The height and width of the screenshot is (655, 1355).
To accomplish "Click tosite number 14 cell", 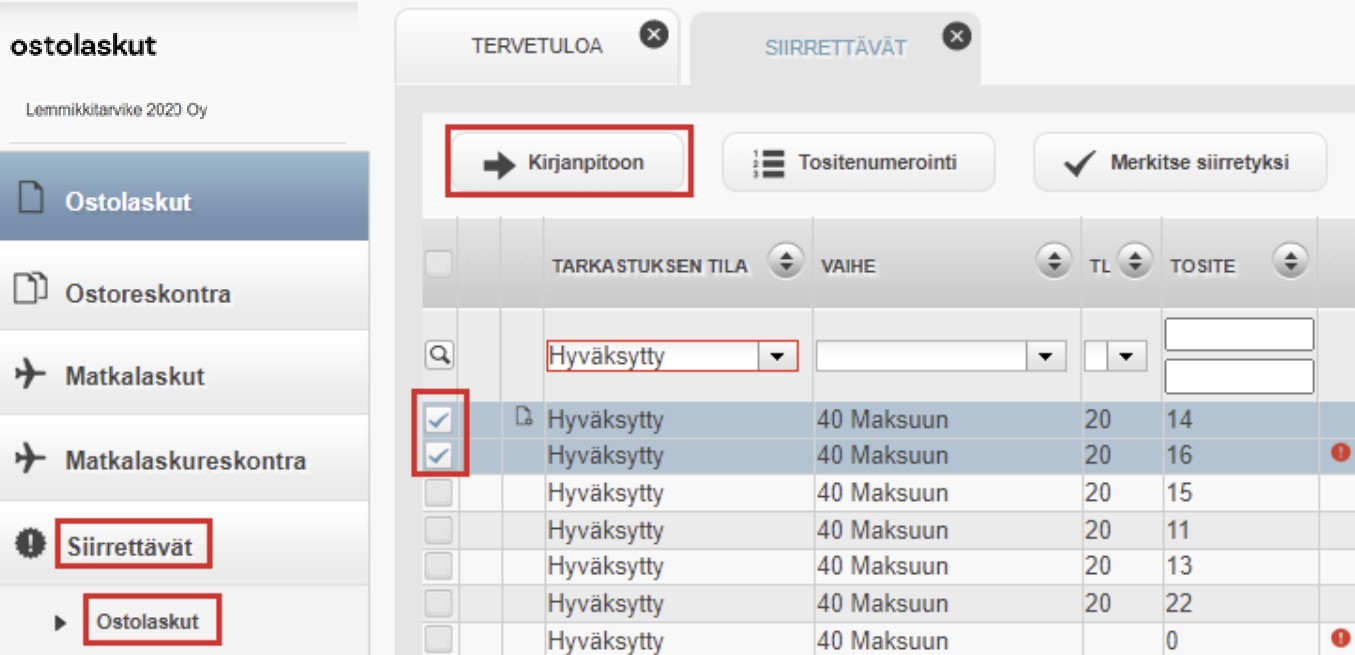I will [1179, 419].
